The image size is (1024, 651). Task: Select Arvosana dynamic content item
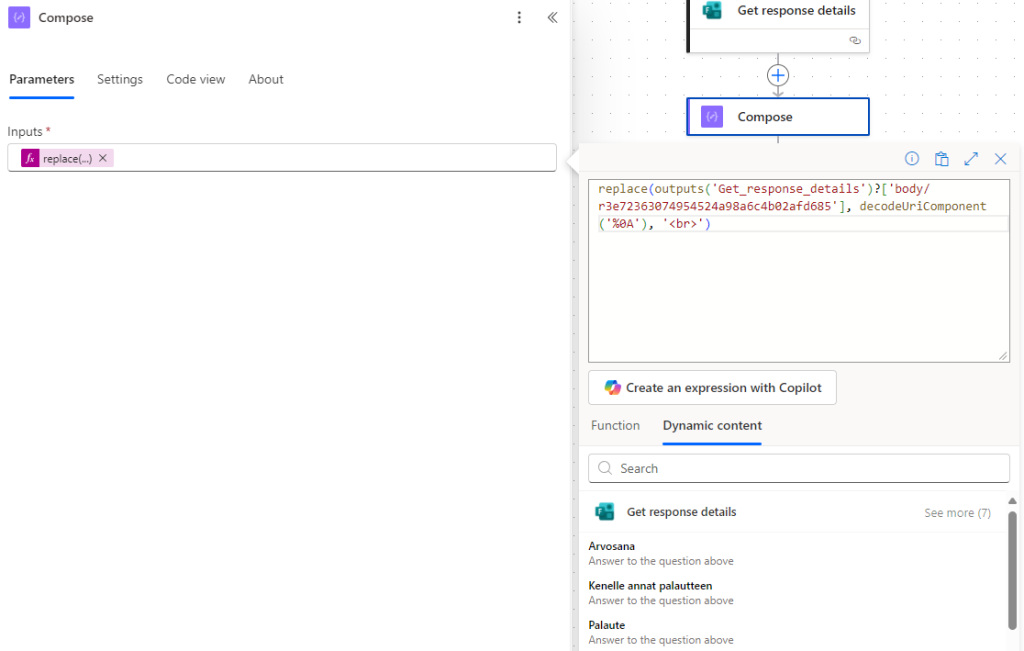[612, 546]
